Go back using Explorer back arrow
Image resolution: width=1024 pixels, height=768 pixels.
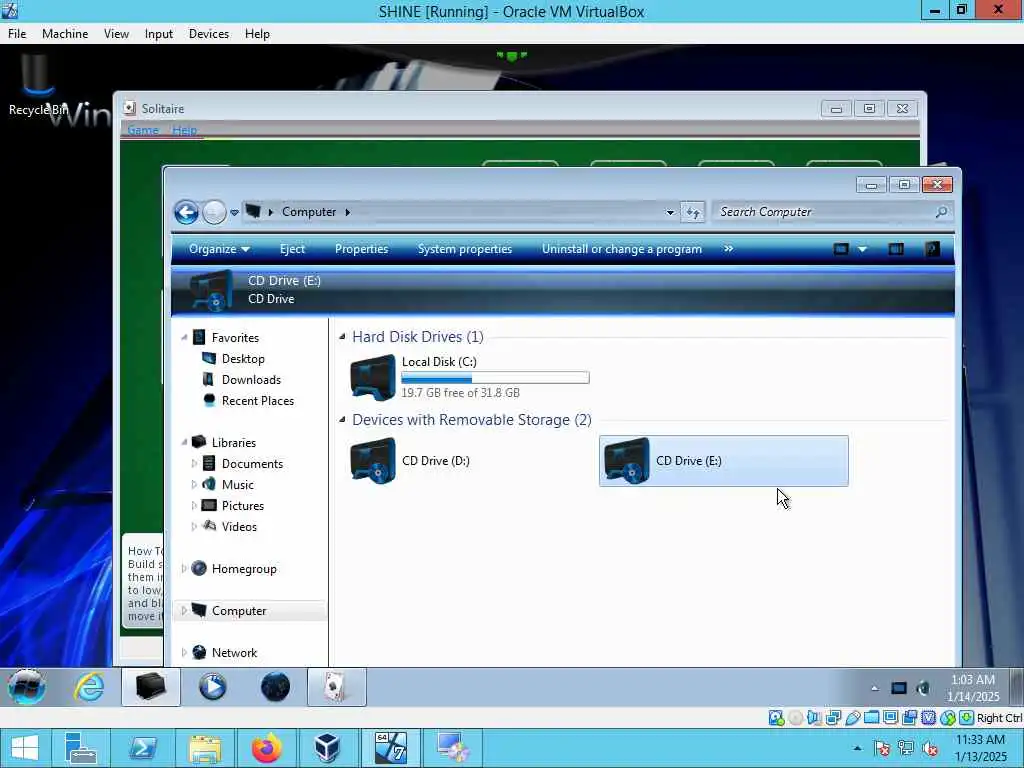coord(186,212)
